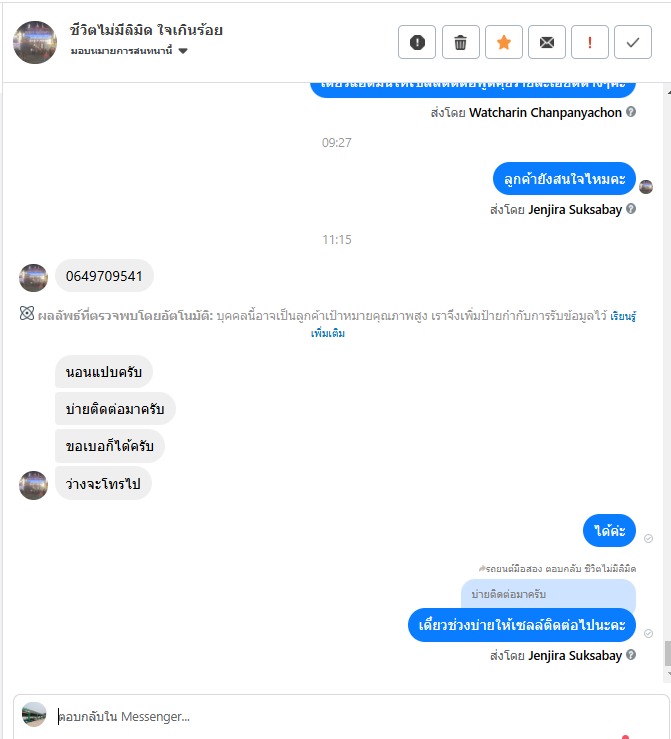Click the contact's profile picture in header
The image size is (671, 739).
35,42
